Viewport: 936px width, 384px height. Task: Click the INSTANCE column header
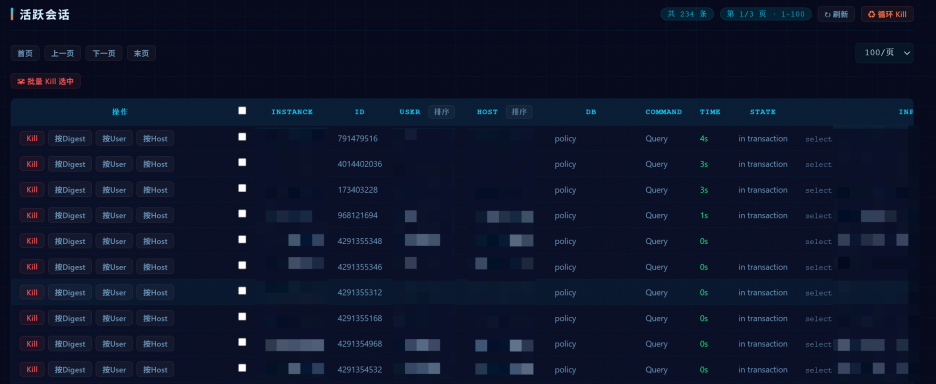tap(292, 112)
